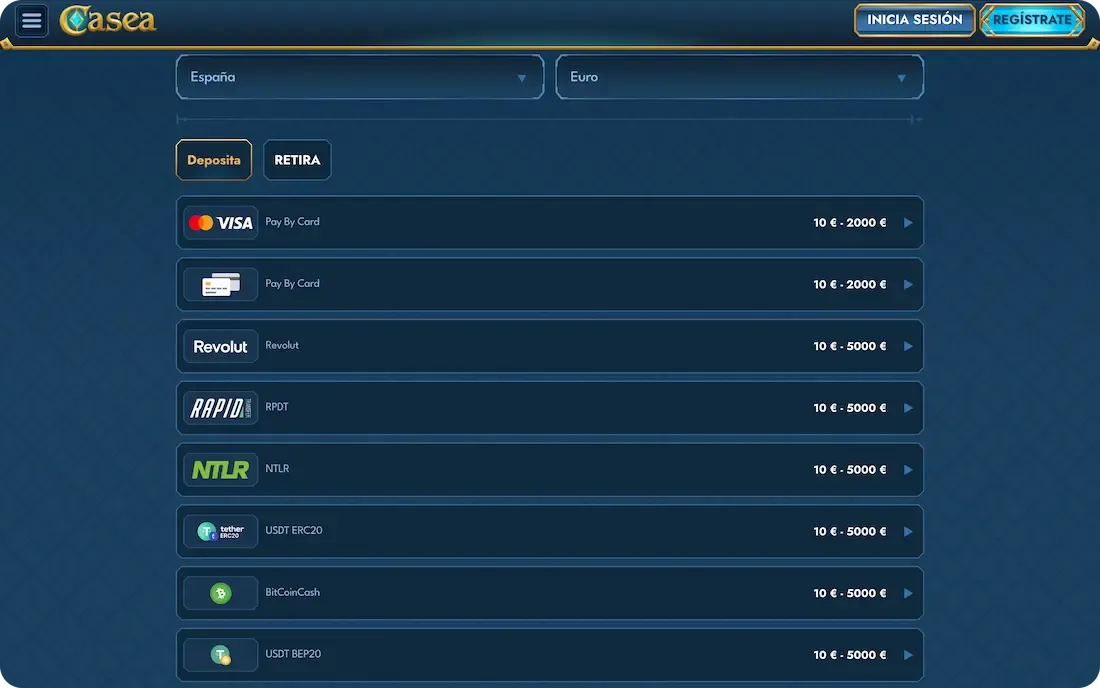Open the España country dropdown

[x=360, y=77]
